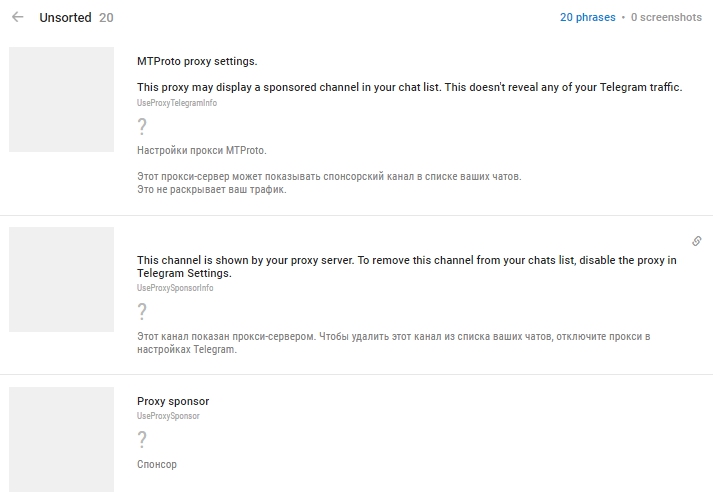Viewport: 725px width, 500px height.
Task: Open 'This channel is shown by your proxy' phrase
Action: [407, 266]
